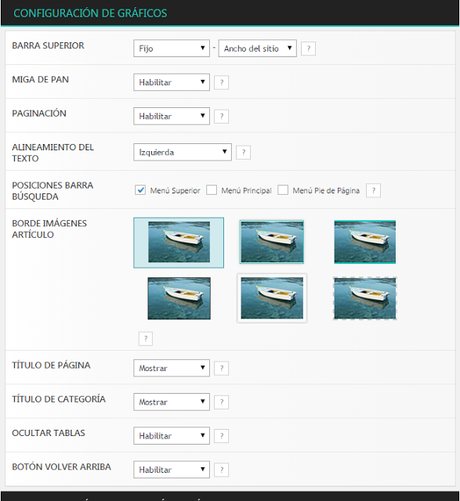The image size is (460, 501).
Task: Enable the Menú Pie de Página checkbox
Action: pyautogui.click(x=283, y=190)
